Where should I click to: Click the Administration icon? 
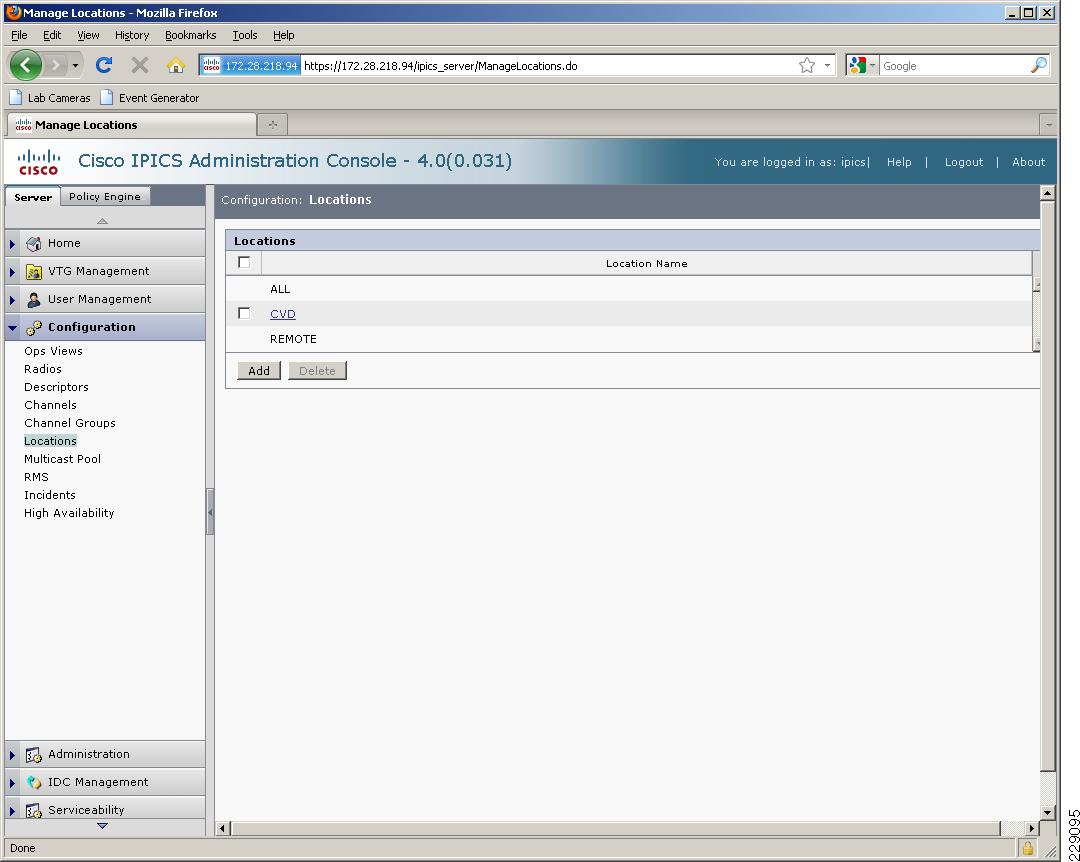pos(33,755)
